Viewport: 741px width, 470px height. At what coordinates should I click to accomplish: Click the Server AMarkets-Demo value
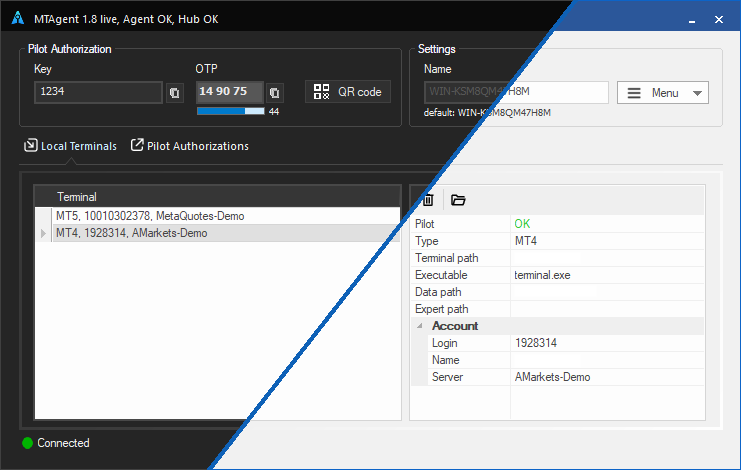[552, 377]
